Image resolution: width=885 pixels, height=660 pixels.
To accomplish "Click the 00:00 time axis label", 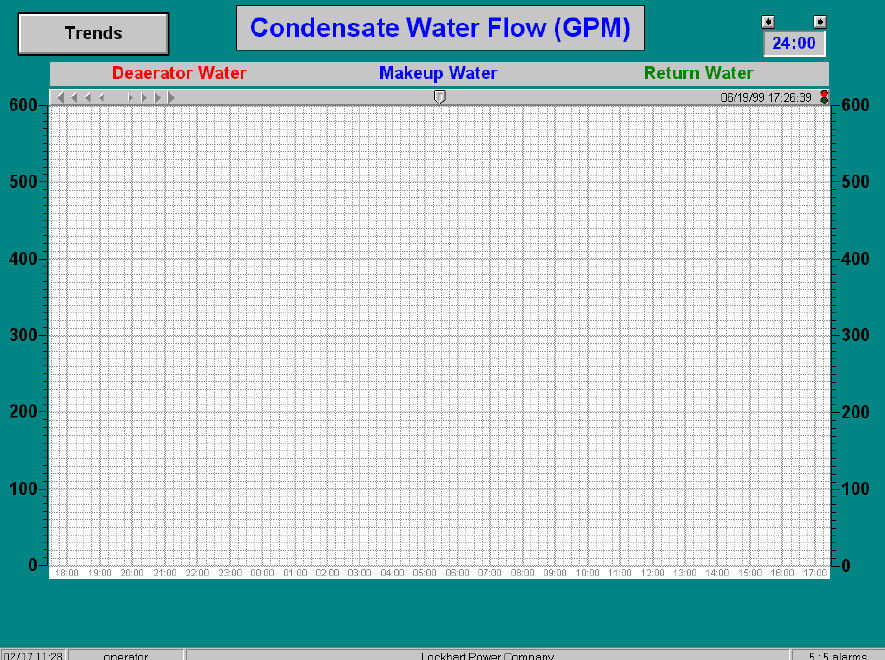I will [x=262, y=572].
